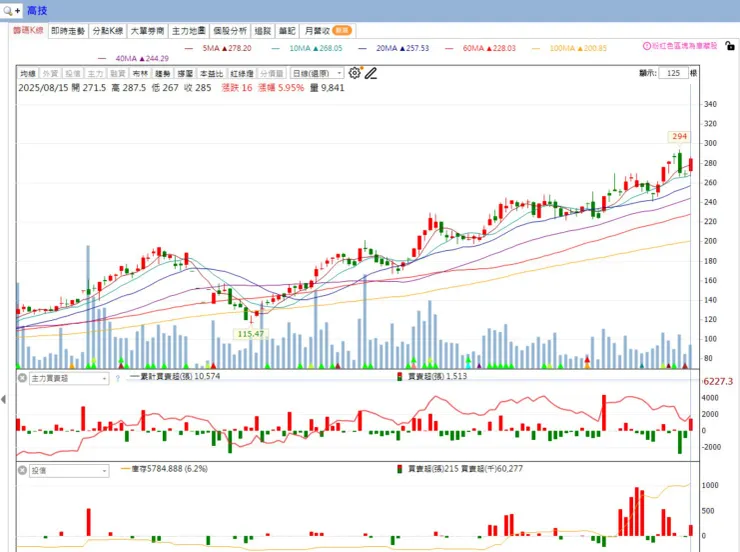Click the 40MA 244.29 legend entry
Viewport: 740px width, 552px height.
134,59
